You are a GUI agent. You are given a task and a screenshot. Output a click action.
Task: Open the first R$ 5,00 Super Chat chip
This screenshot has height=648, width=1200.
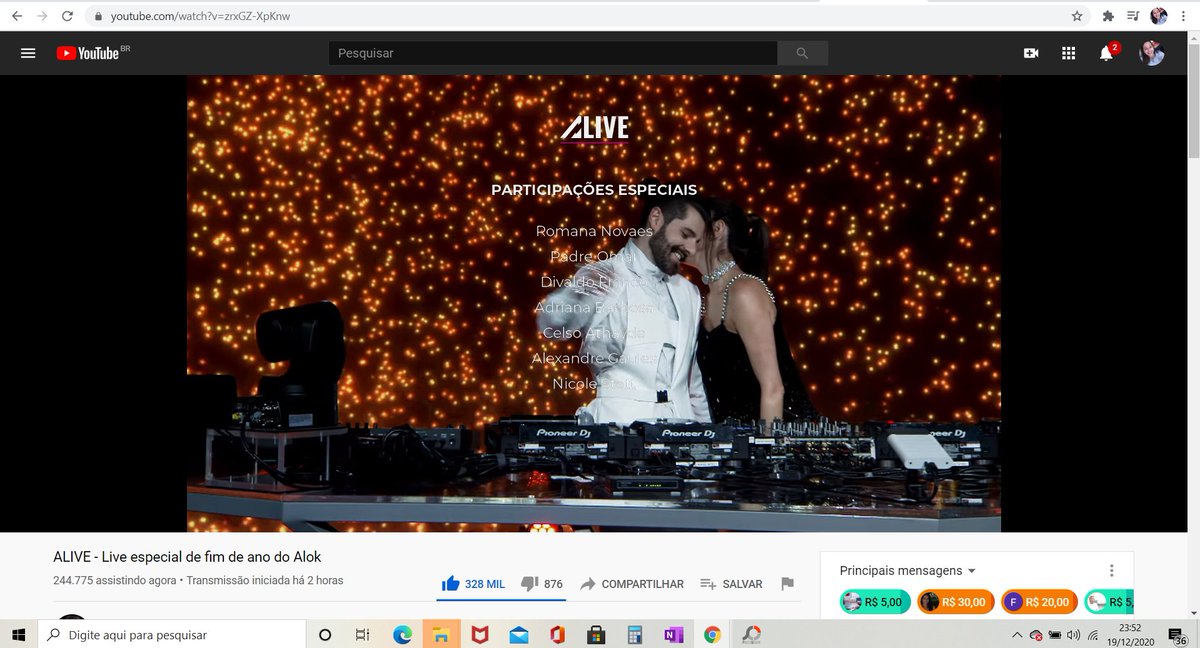(x=874, y=602)
